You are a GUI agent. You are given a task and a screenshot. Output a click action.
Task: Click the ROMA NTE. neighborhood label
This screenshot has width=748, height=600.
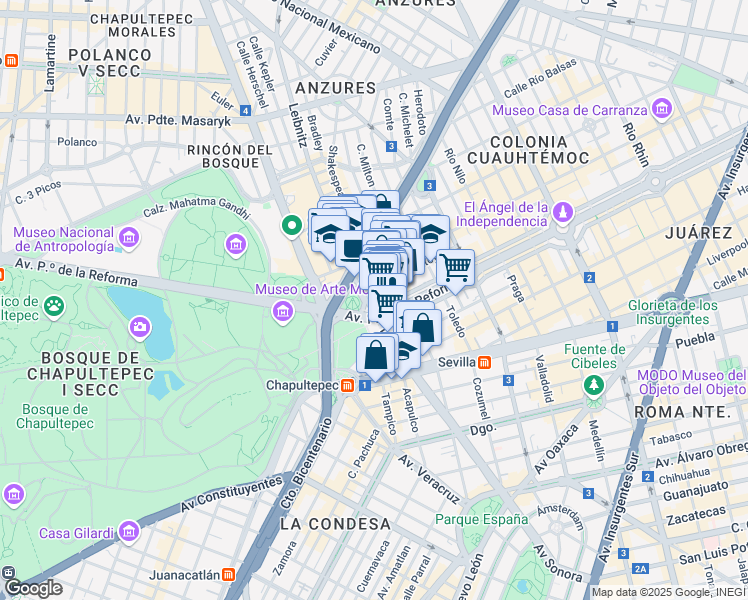tap(683, 412)
